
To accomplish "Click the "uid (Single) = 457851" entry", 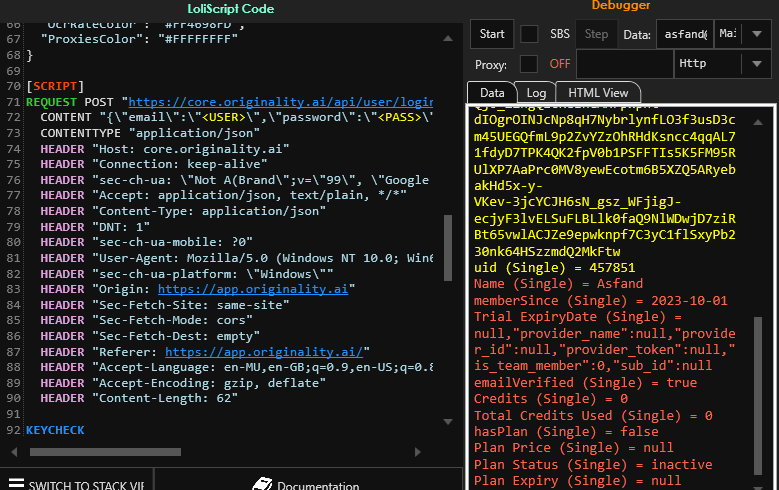I will coord(554,268).
